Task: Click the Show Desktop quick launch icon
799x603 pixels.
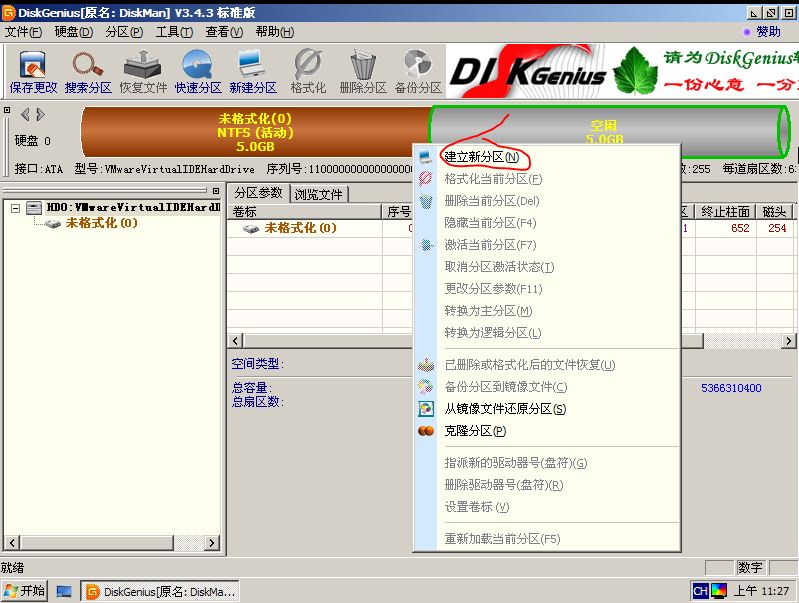Action: pyautogui.click(x=64, y=592)
